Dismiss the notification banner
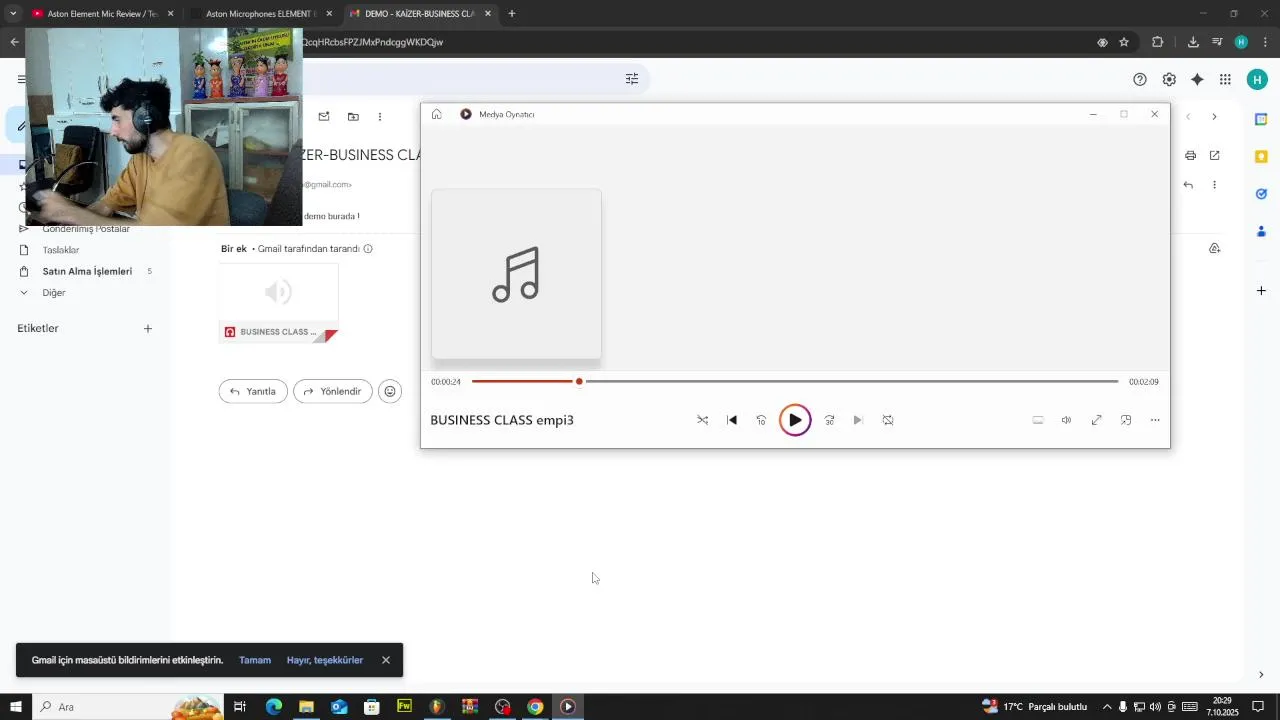 (386, 660)
